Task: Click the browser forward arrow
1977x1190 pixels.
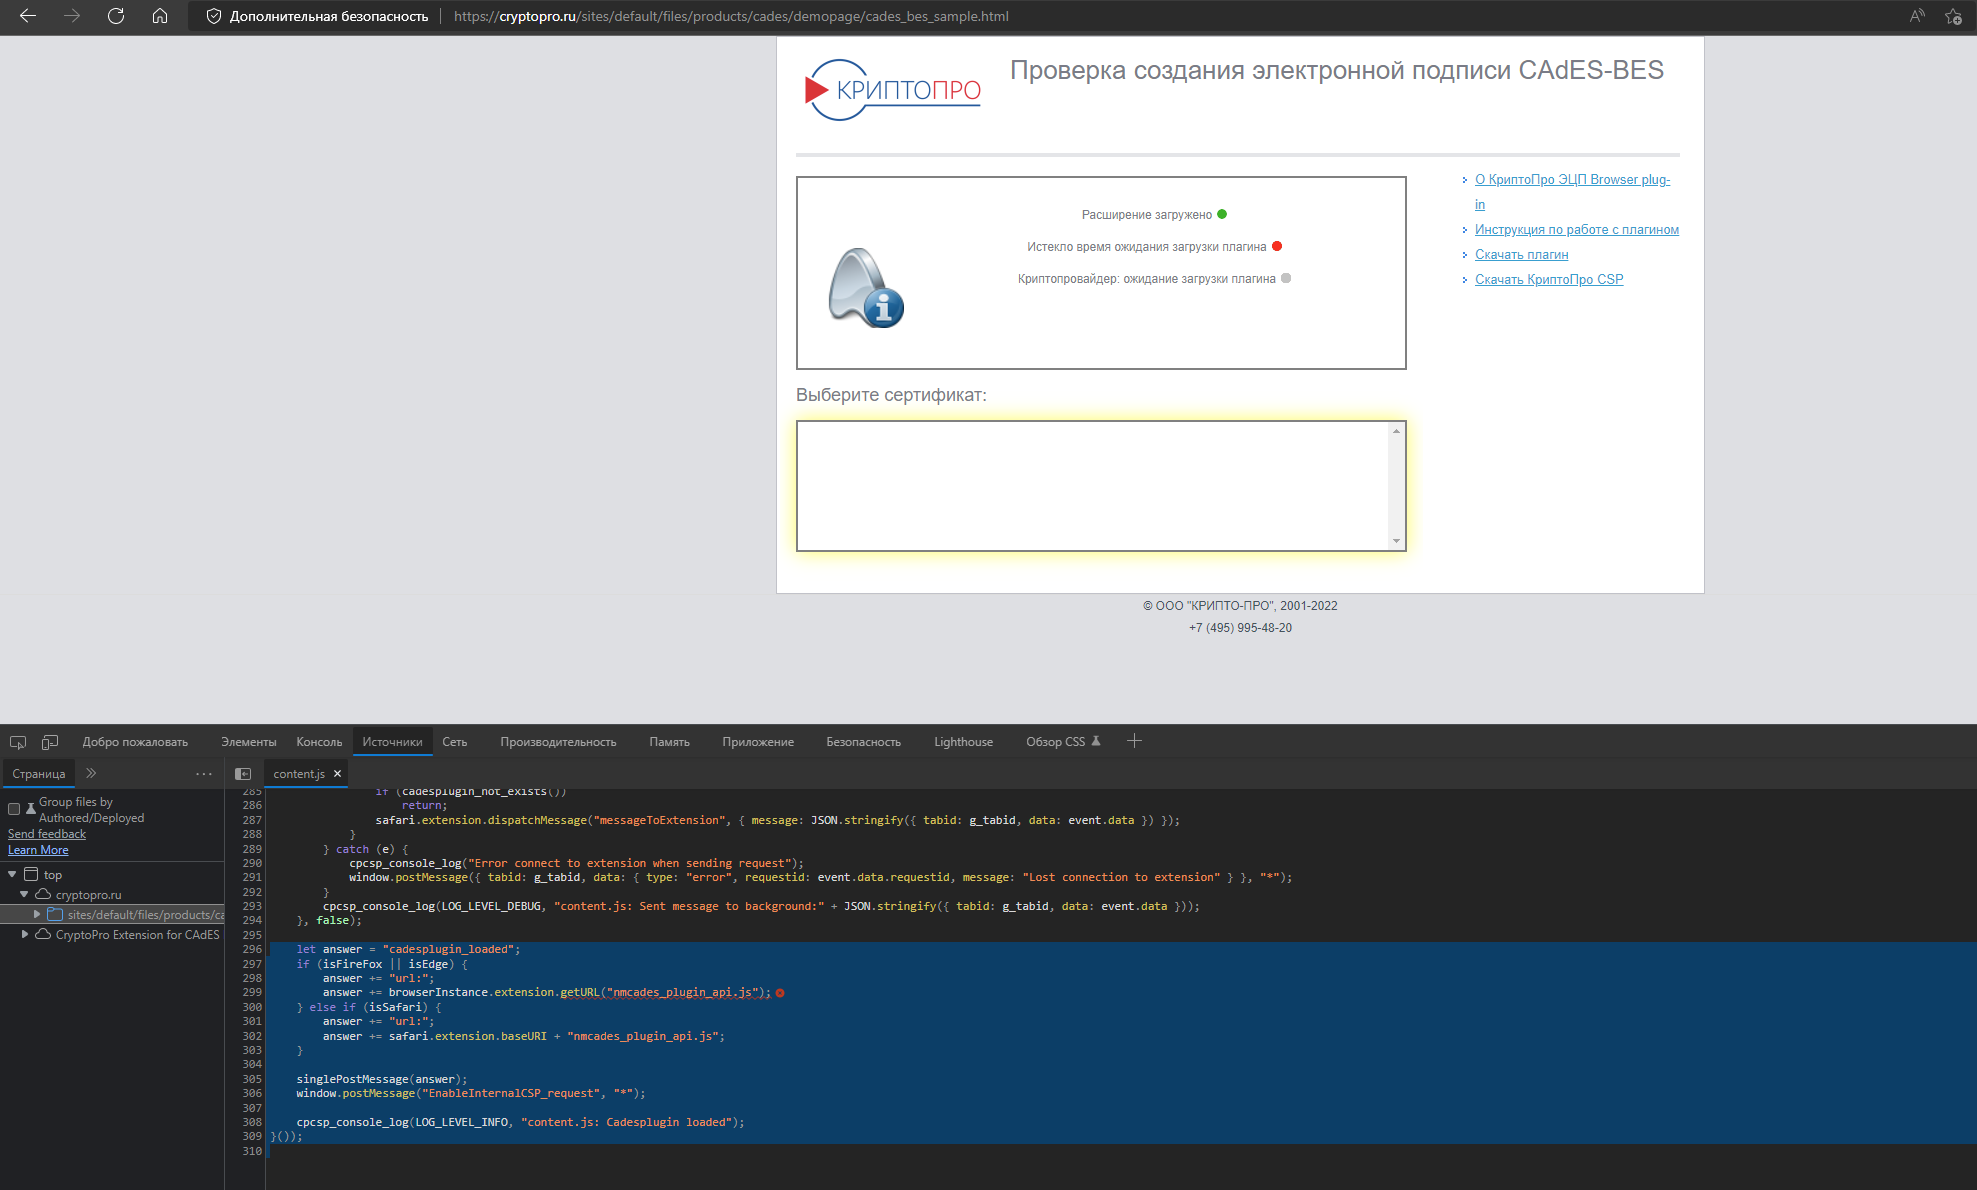Action: [x=72, y=16]
